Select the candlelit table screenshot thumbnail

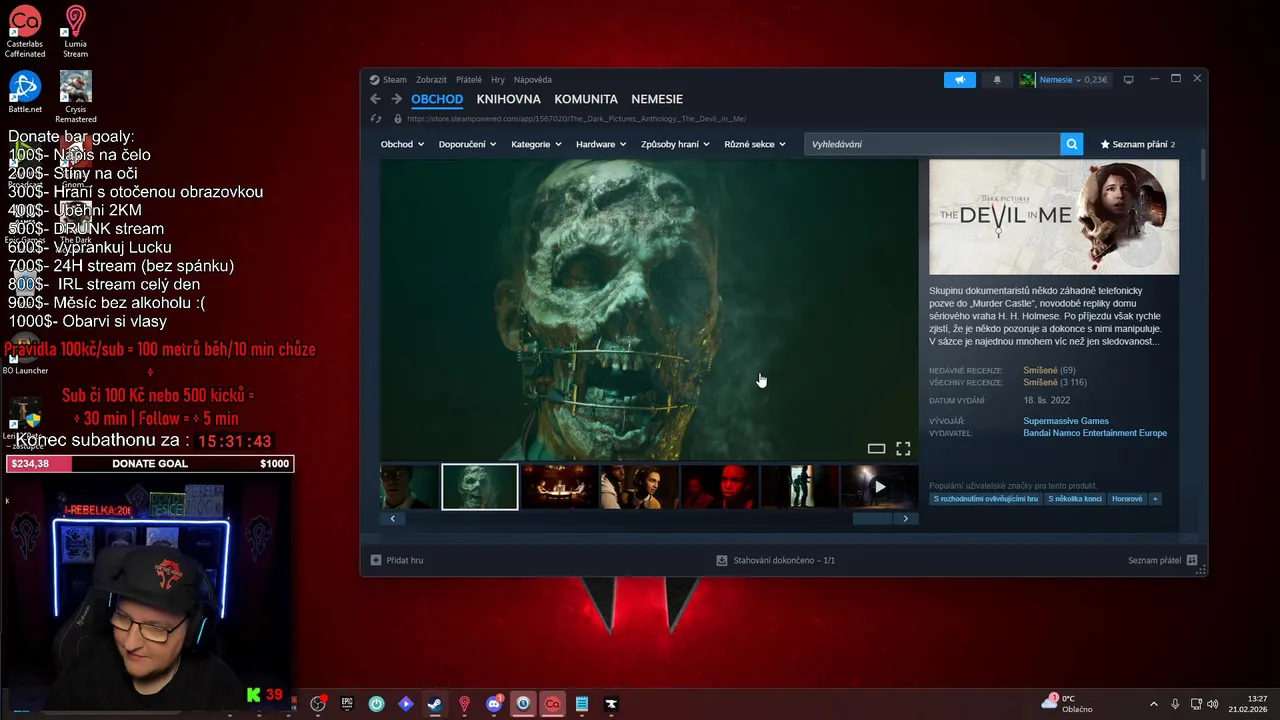pos(559,487)
